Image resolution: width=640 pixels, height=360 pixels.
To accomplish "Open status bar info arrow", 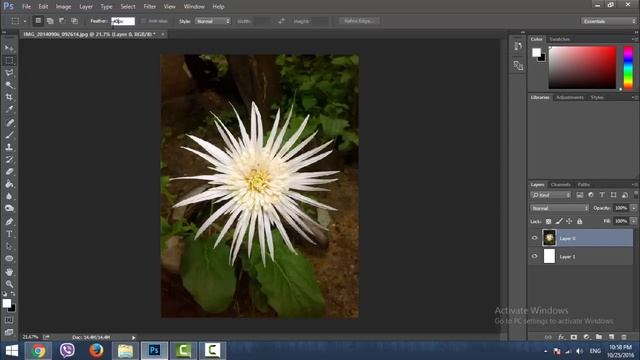I will pyautogui.click(x=133, y=338).
